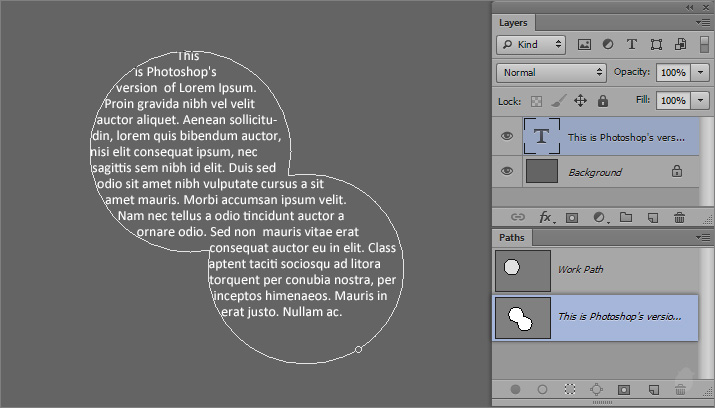Load path as a selection icon

point(570,389)
